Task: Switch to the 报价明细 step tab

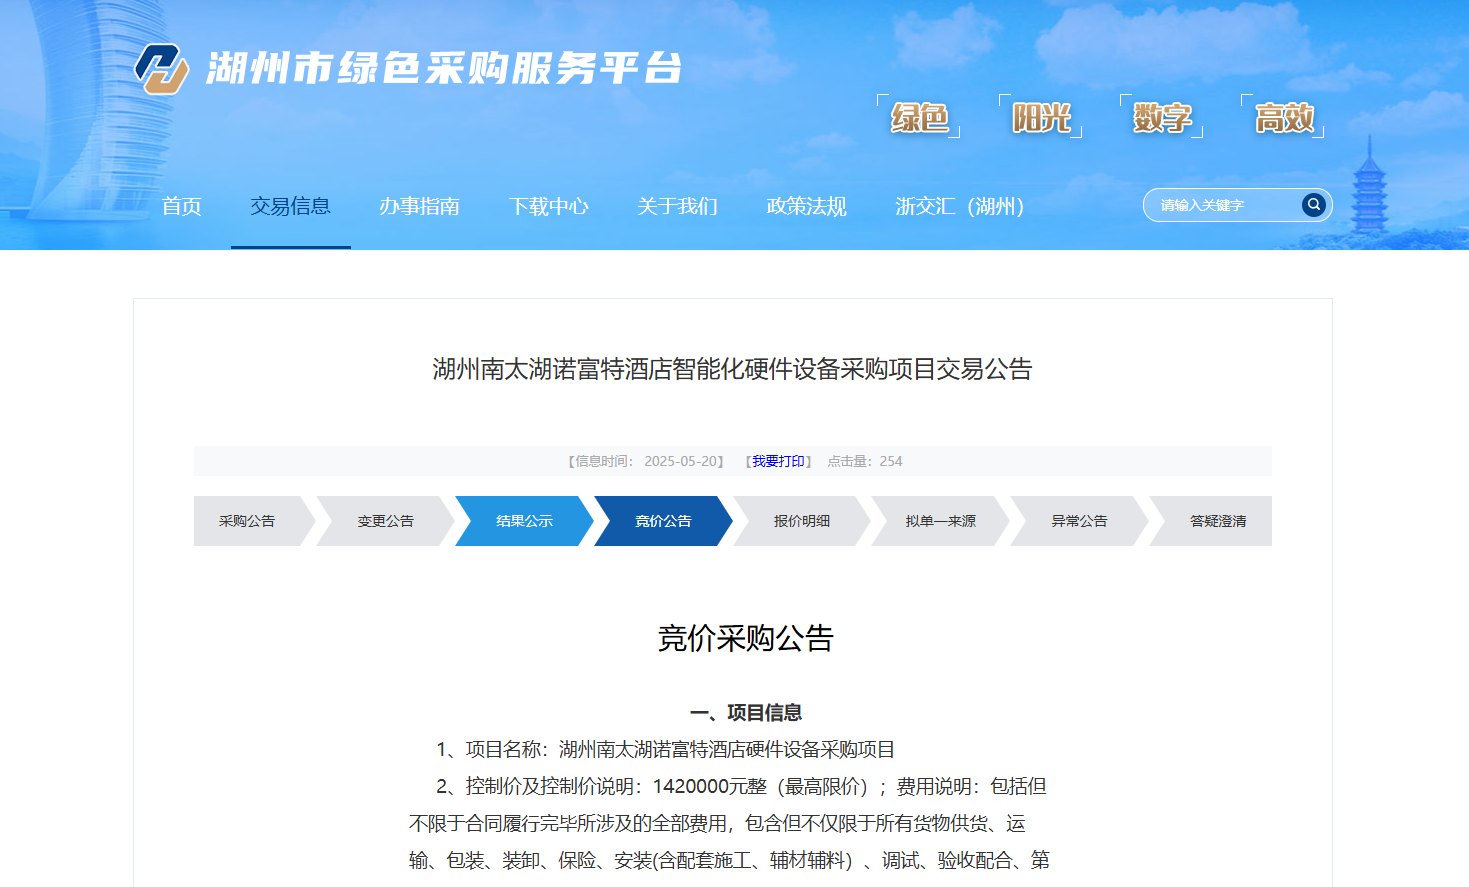Action: pos(802,521)
